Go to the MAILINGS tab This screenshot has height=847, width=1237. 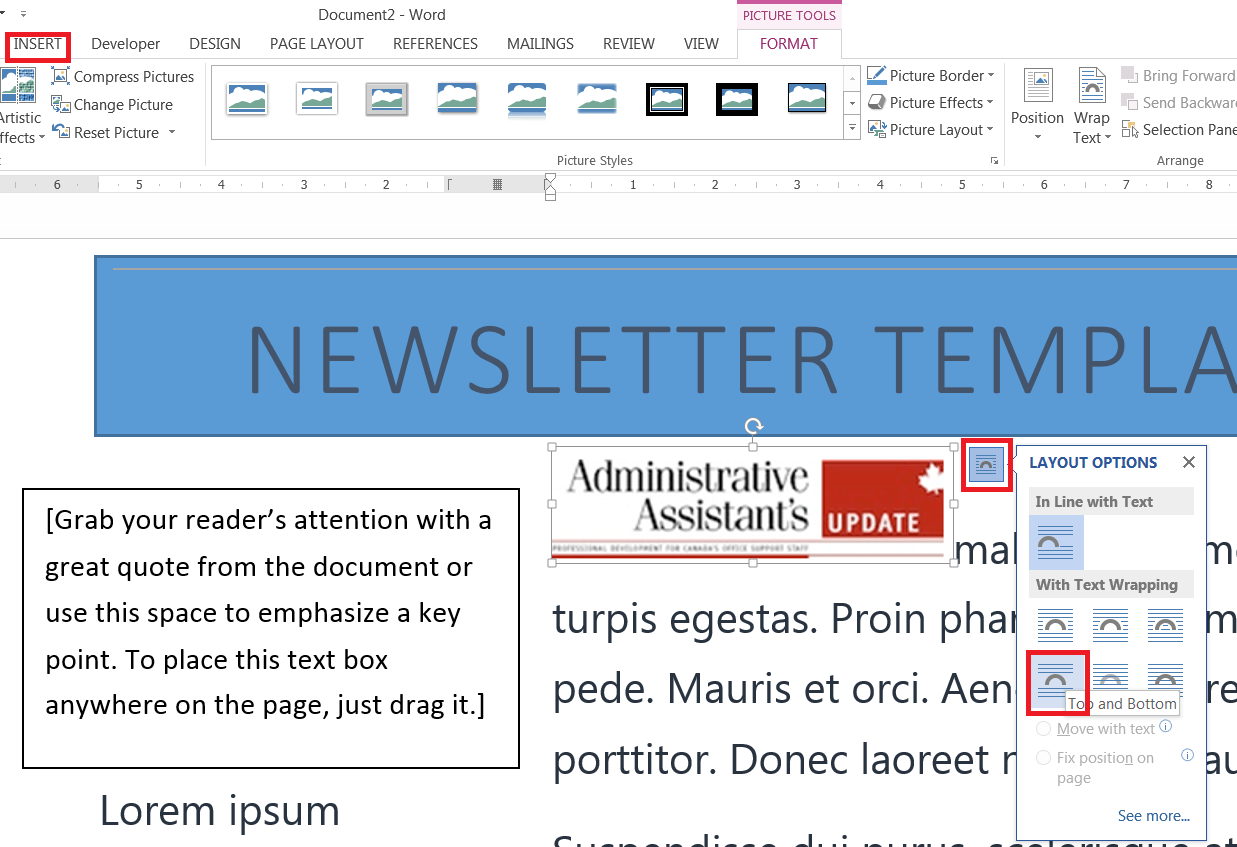[x=540, y=44]
